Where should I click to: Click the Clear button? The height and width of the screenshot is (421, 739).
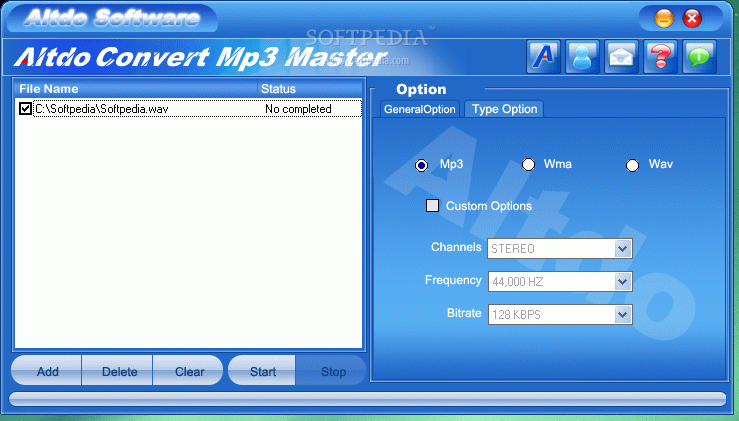pyautogui.click(x=188, y=371)
